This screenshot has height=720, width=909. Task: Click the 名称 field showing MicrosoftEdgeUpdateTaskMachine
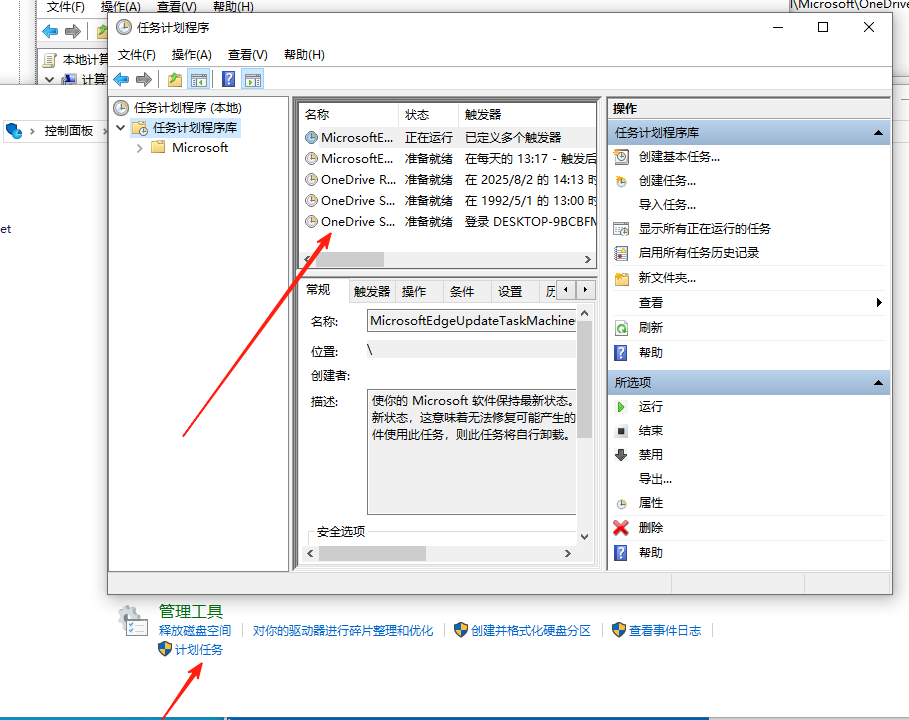click(471, 321)
